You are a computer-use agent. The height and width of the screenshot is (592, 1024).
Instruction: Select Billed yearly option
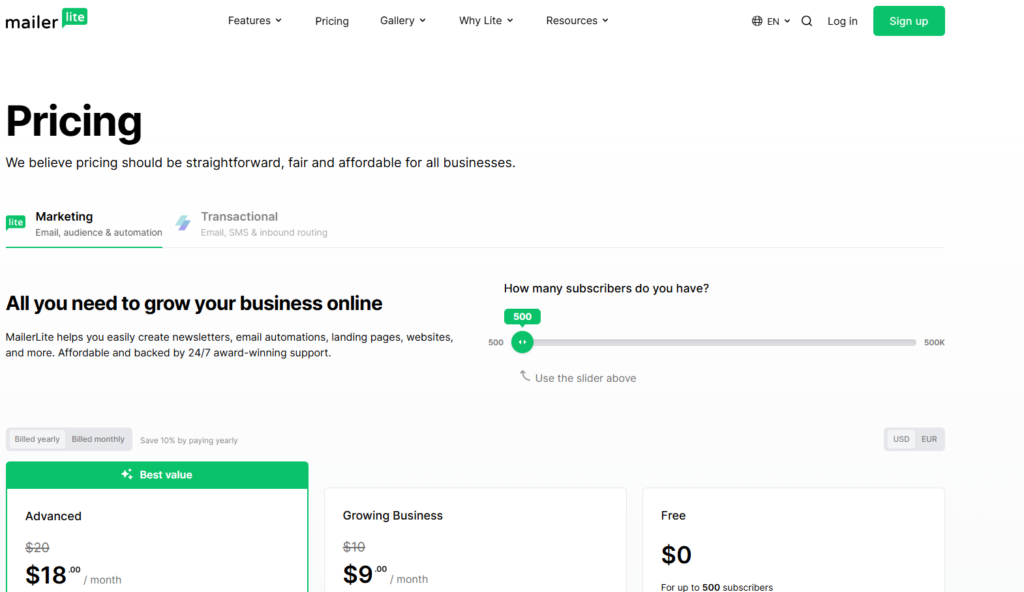[x=37, y=439]
